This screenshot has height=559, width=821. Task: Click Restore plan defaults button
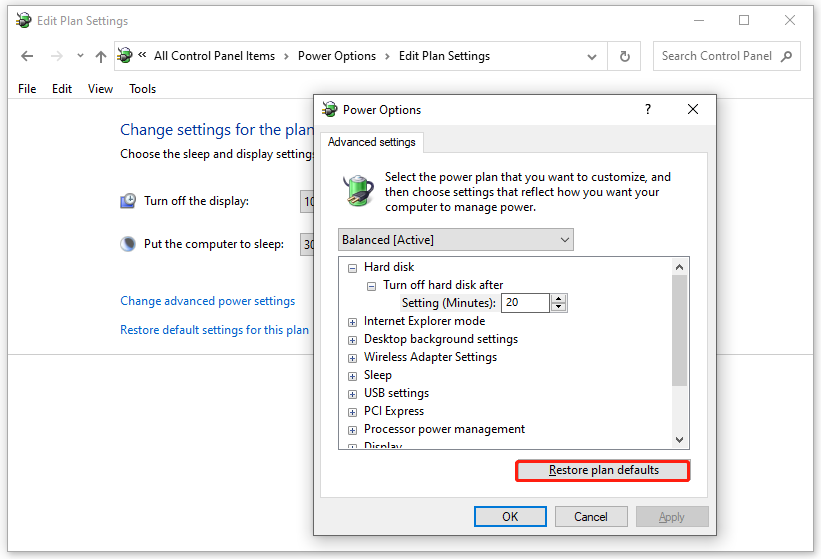coord(602,470)
